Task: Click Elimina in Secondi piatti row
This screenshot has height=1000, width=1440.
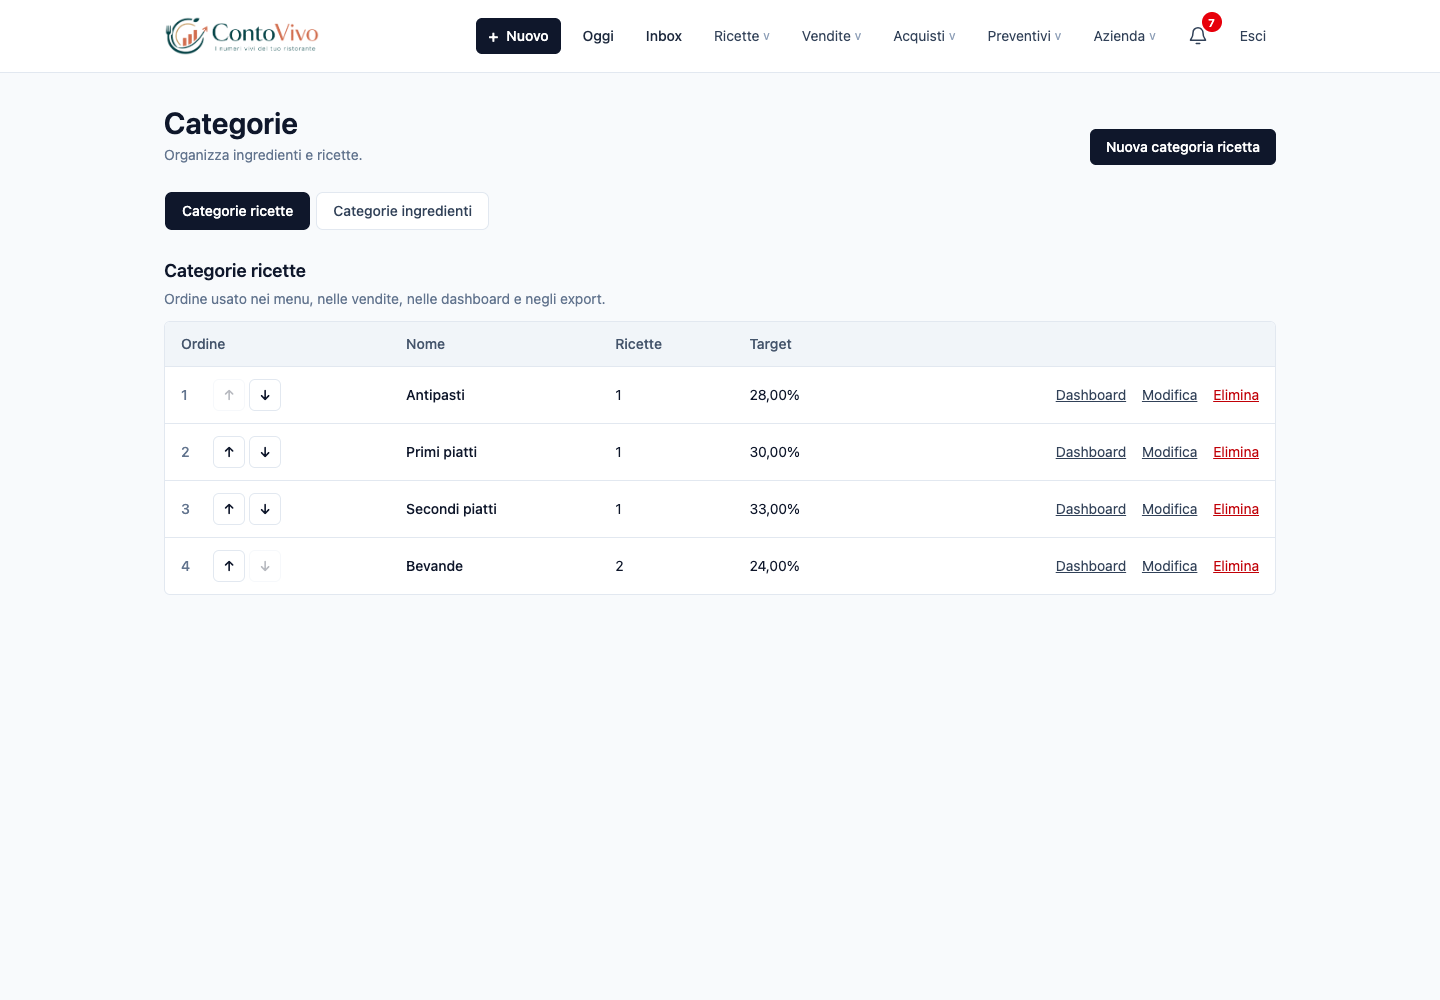Action: pyautogui.click(x=1236, y=509)
